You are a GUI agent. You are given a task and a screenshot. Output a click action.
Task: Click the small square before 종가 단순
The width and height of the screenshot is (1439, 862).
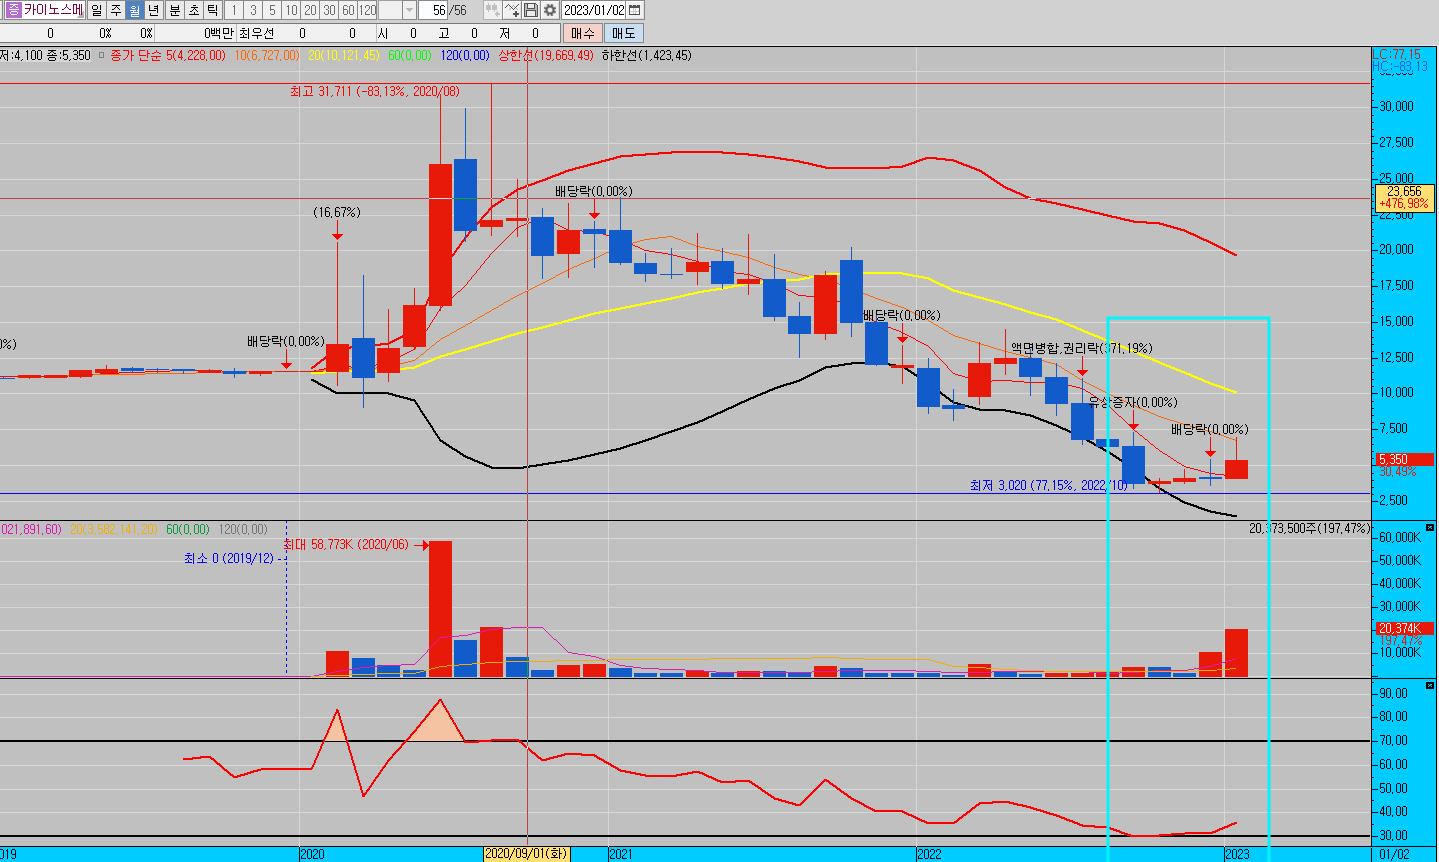[x=101, y=56]
